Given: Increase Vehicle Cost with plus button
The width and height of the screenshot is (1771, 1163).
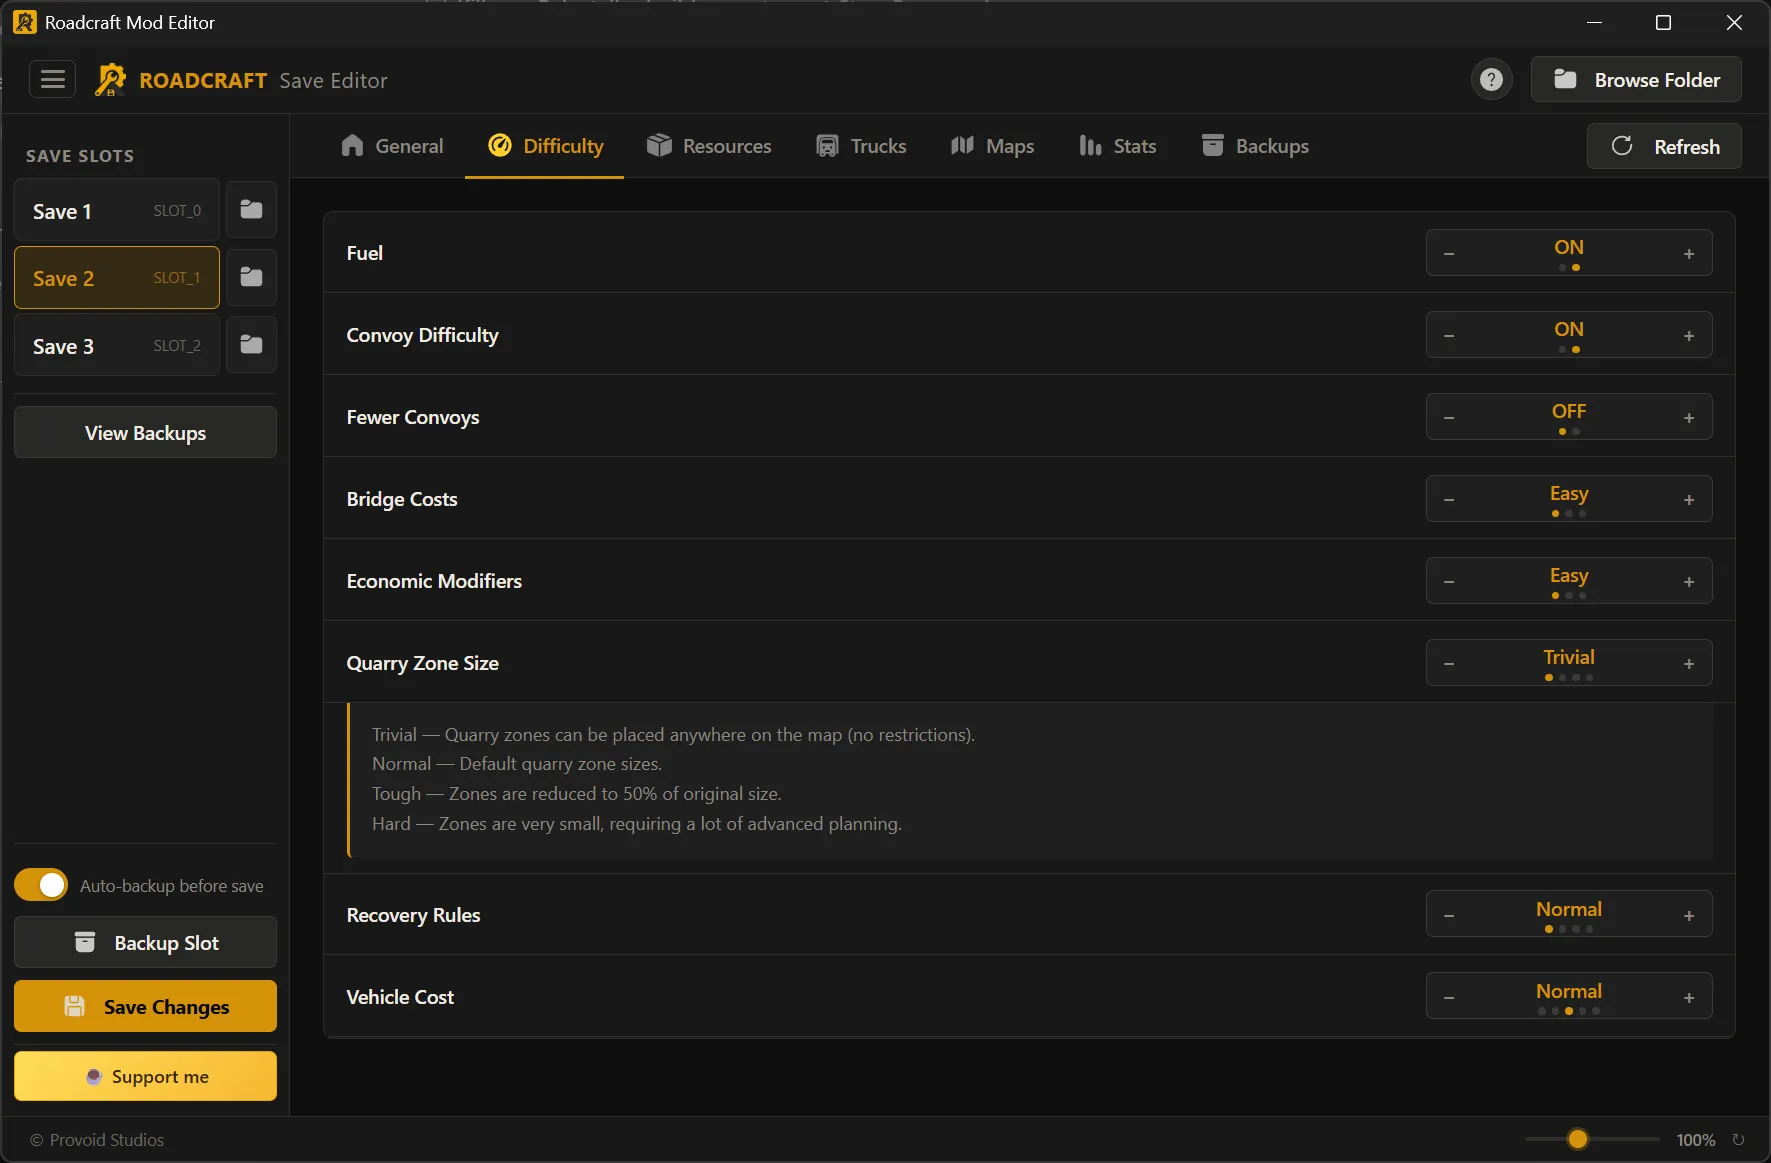Looking at the screenshot, I should point(1689,998).
